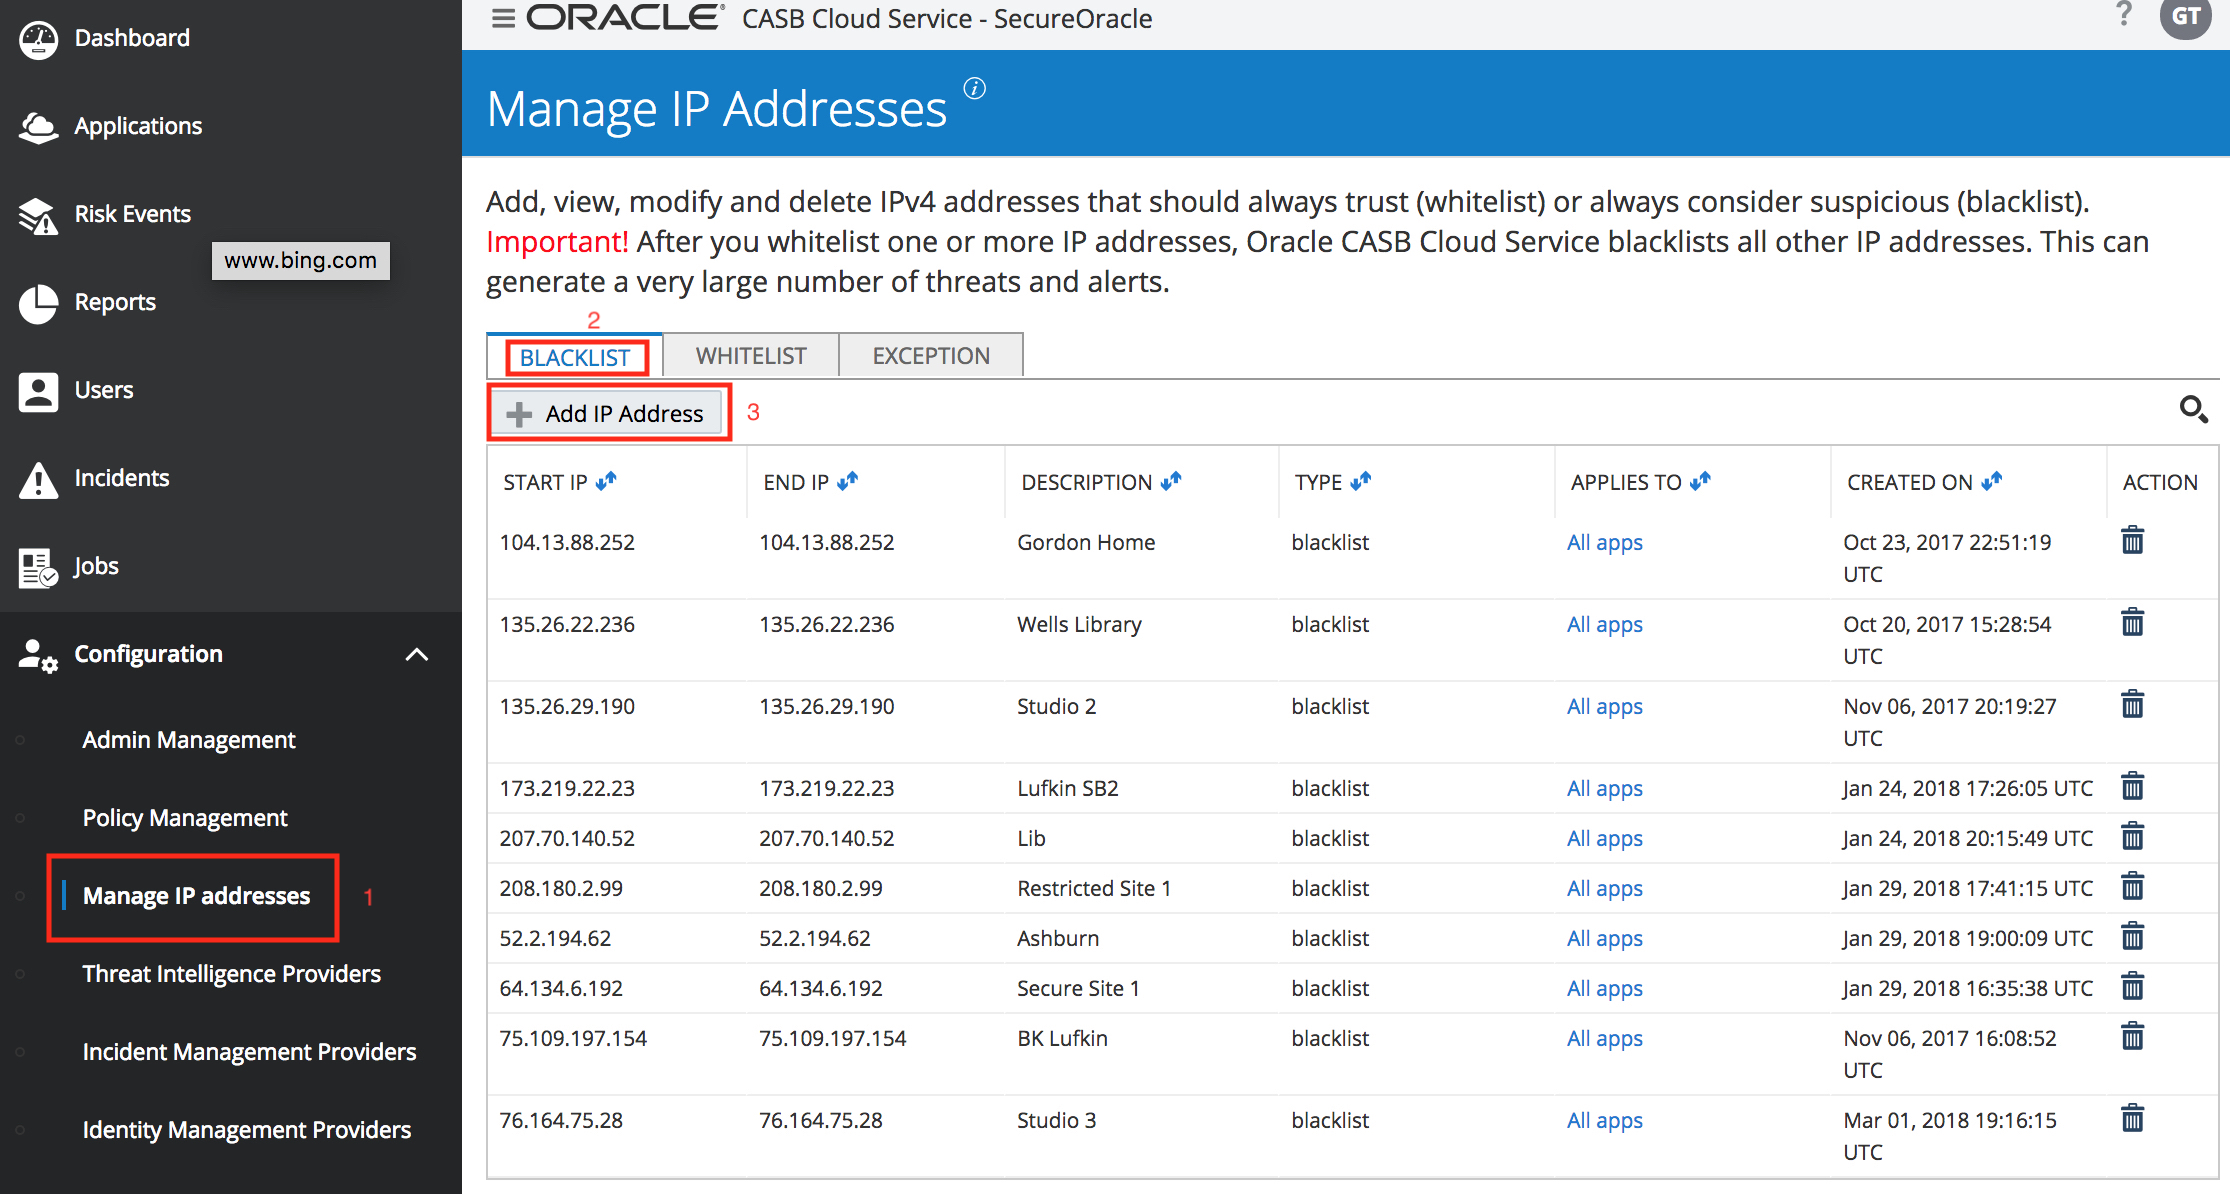
Task: Click the help question mark icon
Action: (2124, 14)
